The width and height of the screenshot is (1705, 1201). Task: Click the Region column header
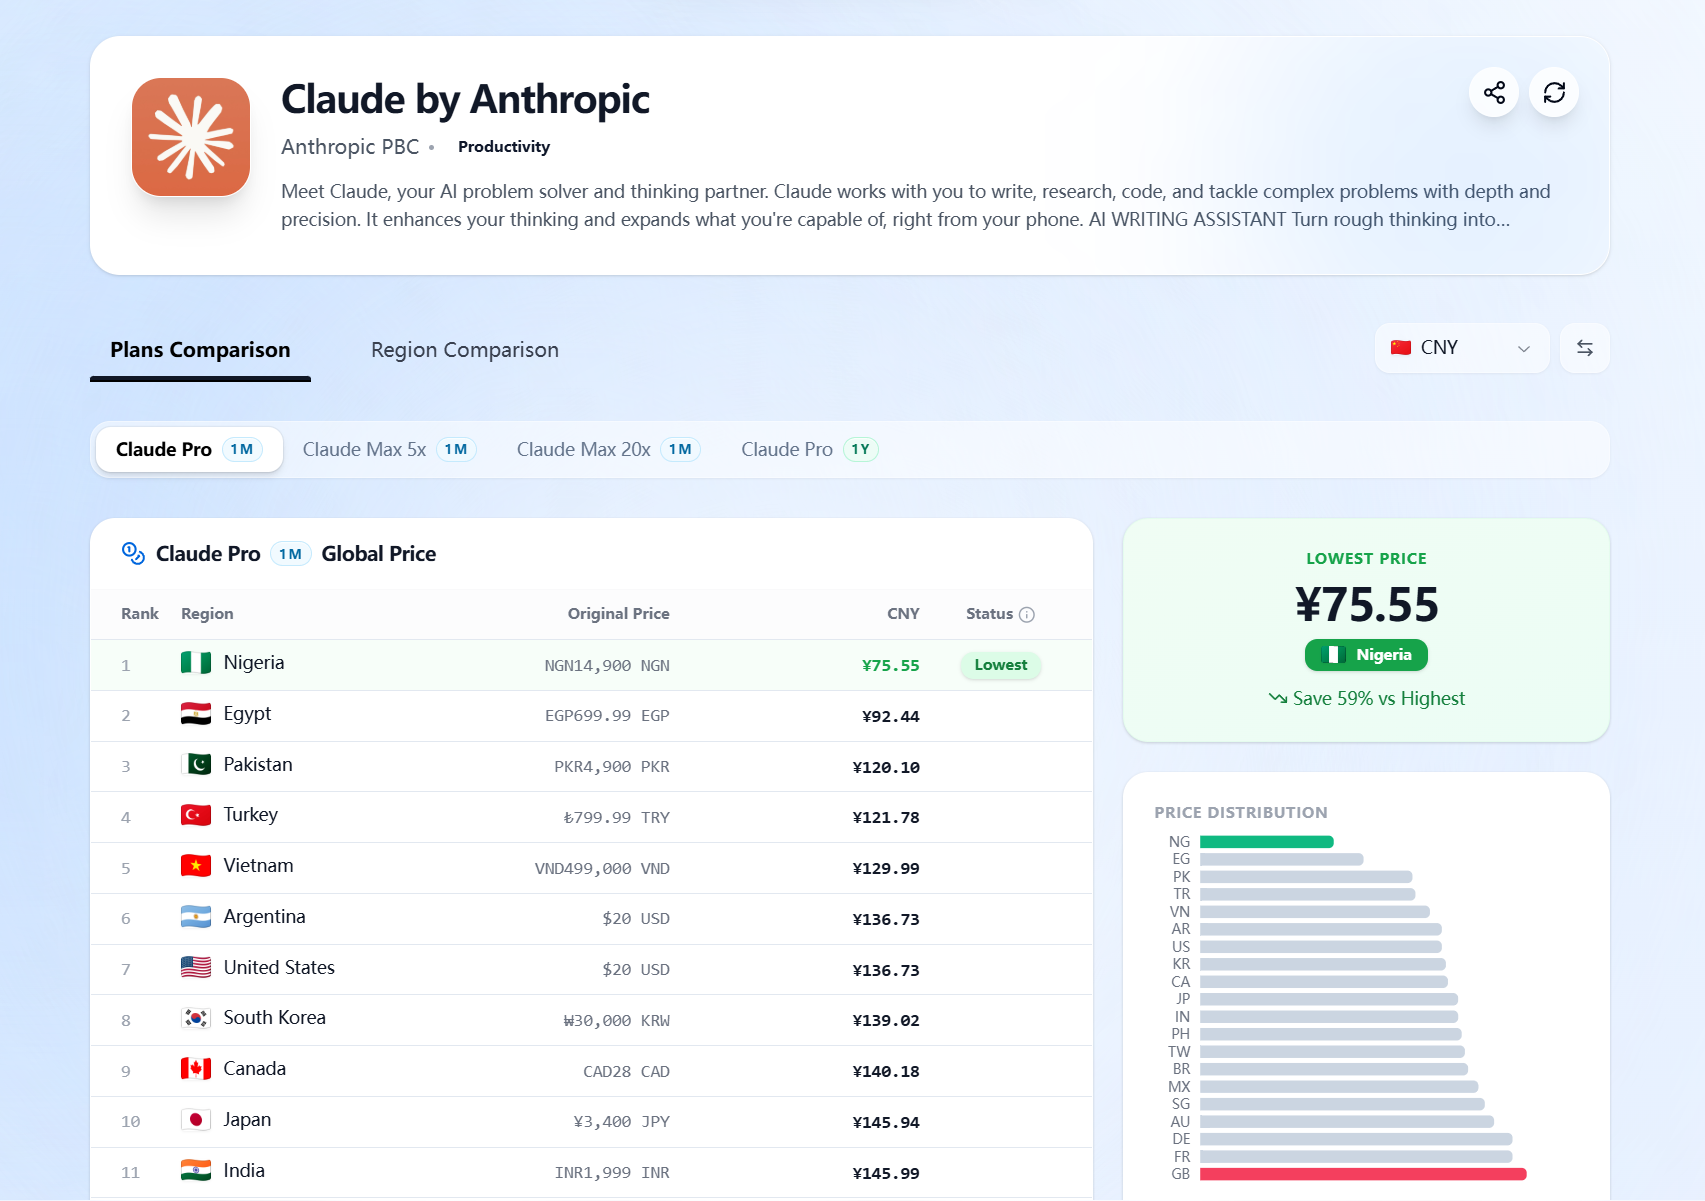coord(207,614)
